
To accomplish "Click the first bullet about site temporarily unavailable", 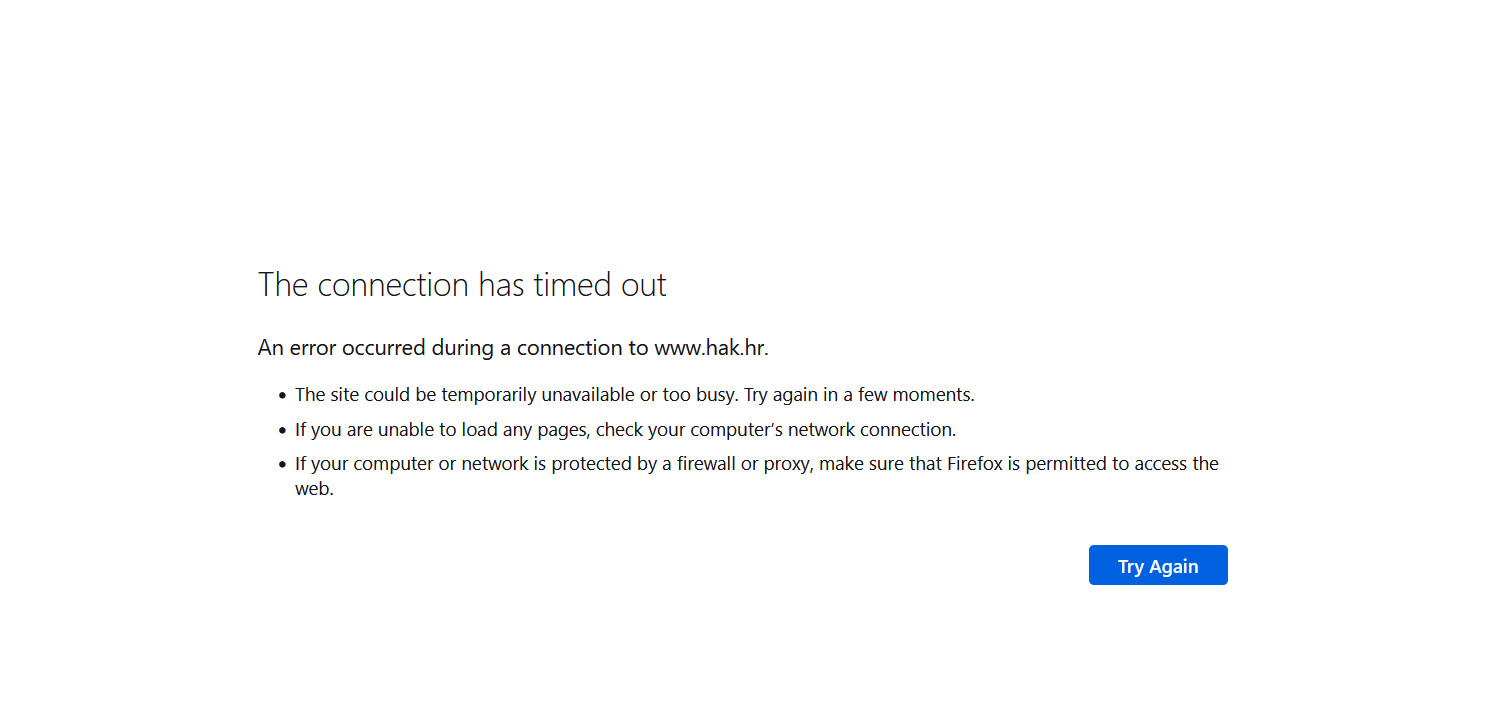I will (520, 395).
